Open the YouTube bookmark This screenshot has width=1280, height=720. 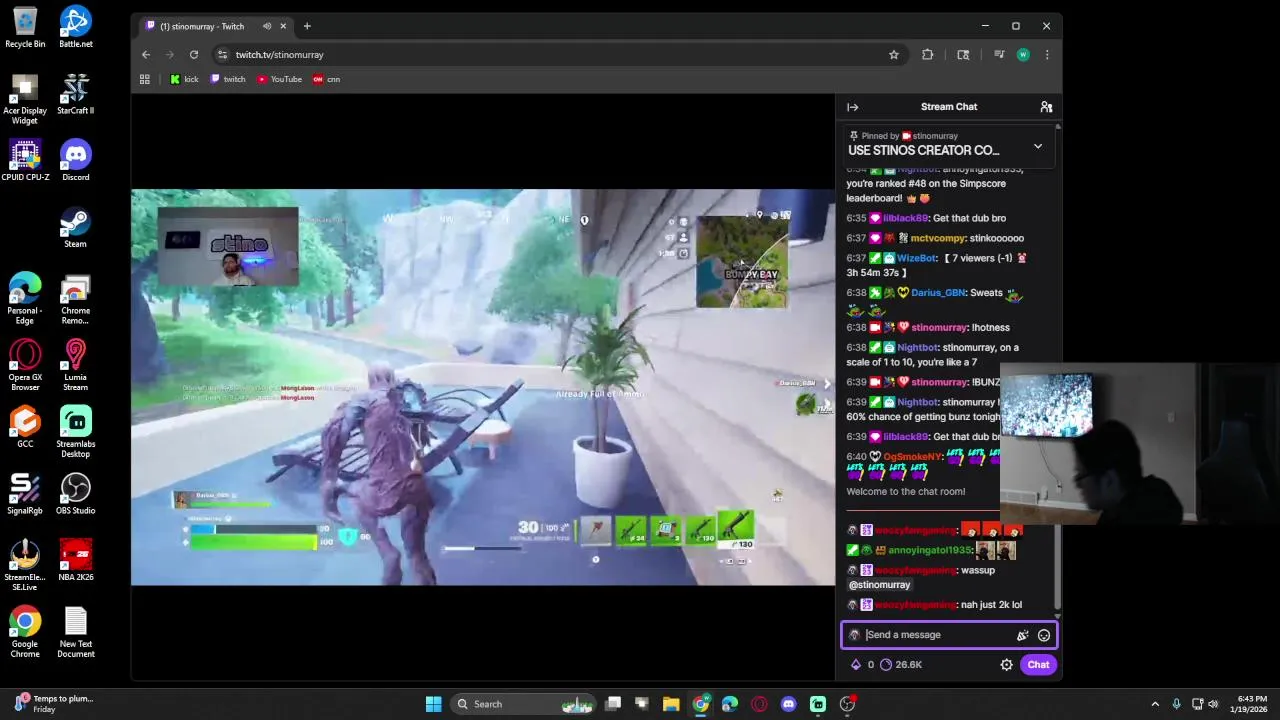(279, 79)
